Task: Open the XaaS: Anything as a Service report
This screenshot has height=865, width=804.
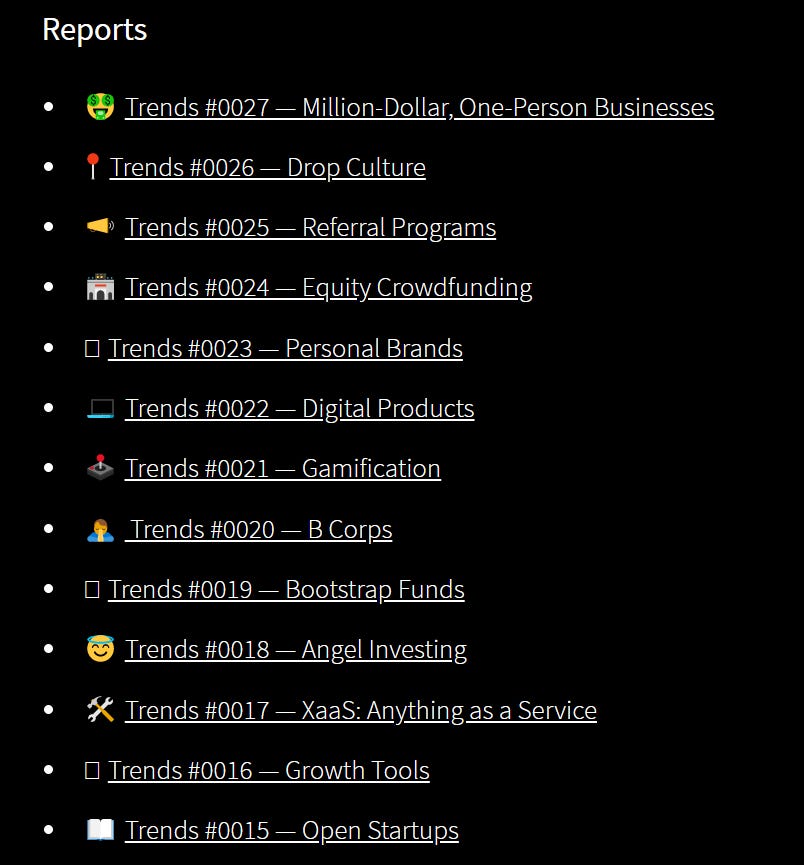Action: coord(360,709)
